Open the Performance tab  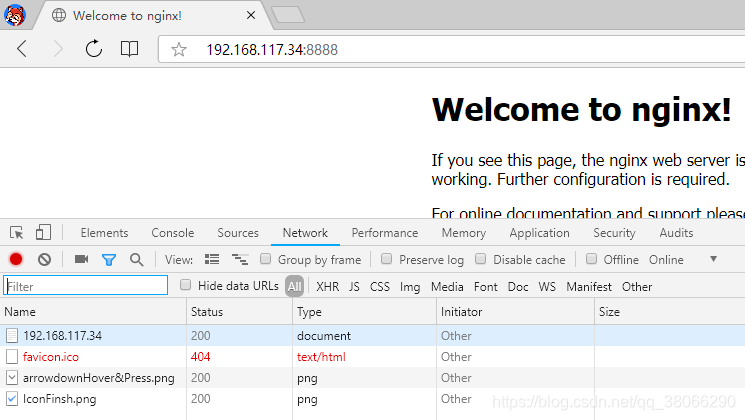tap(384, 233)
